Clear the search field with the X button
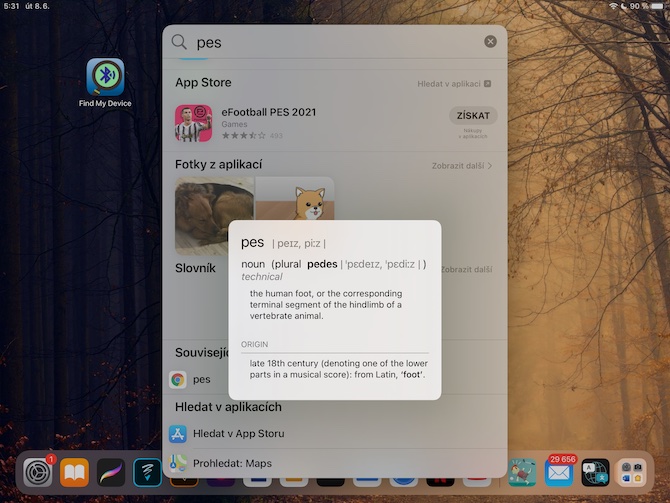Screen dimensions: 670x503 point(490,41)
